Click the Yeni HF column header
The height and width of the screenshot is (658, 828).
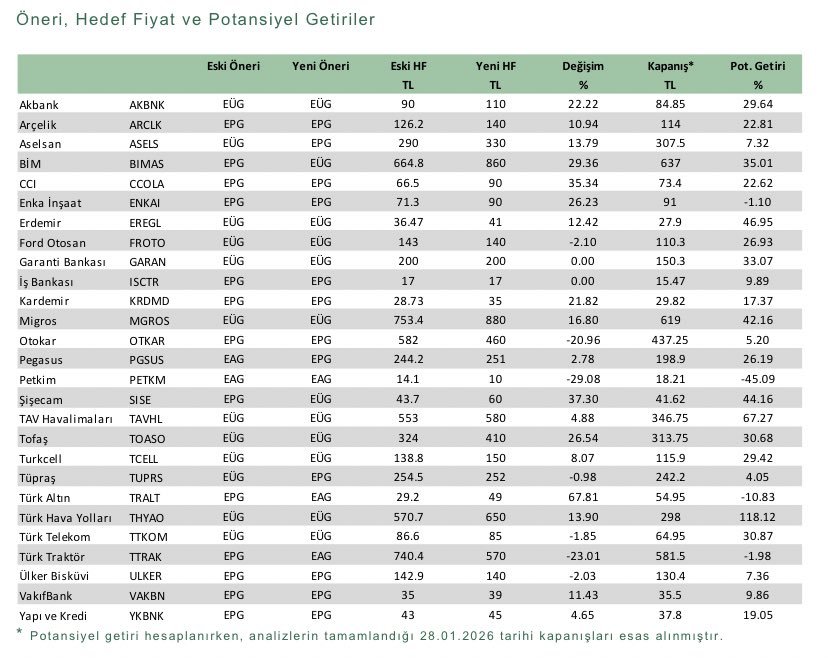495,66
